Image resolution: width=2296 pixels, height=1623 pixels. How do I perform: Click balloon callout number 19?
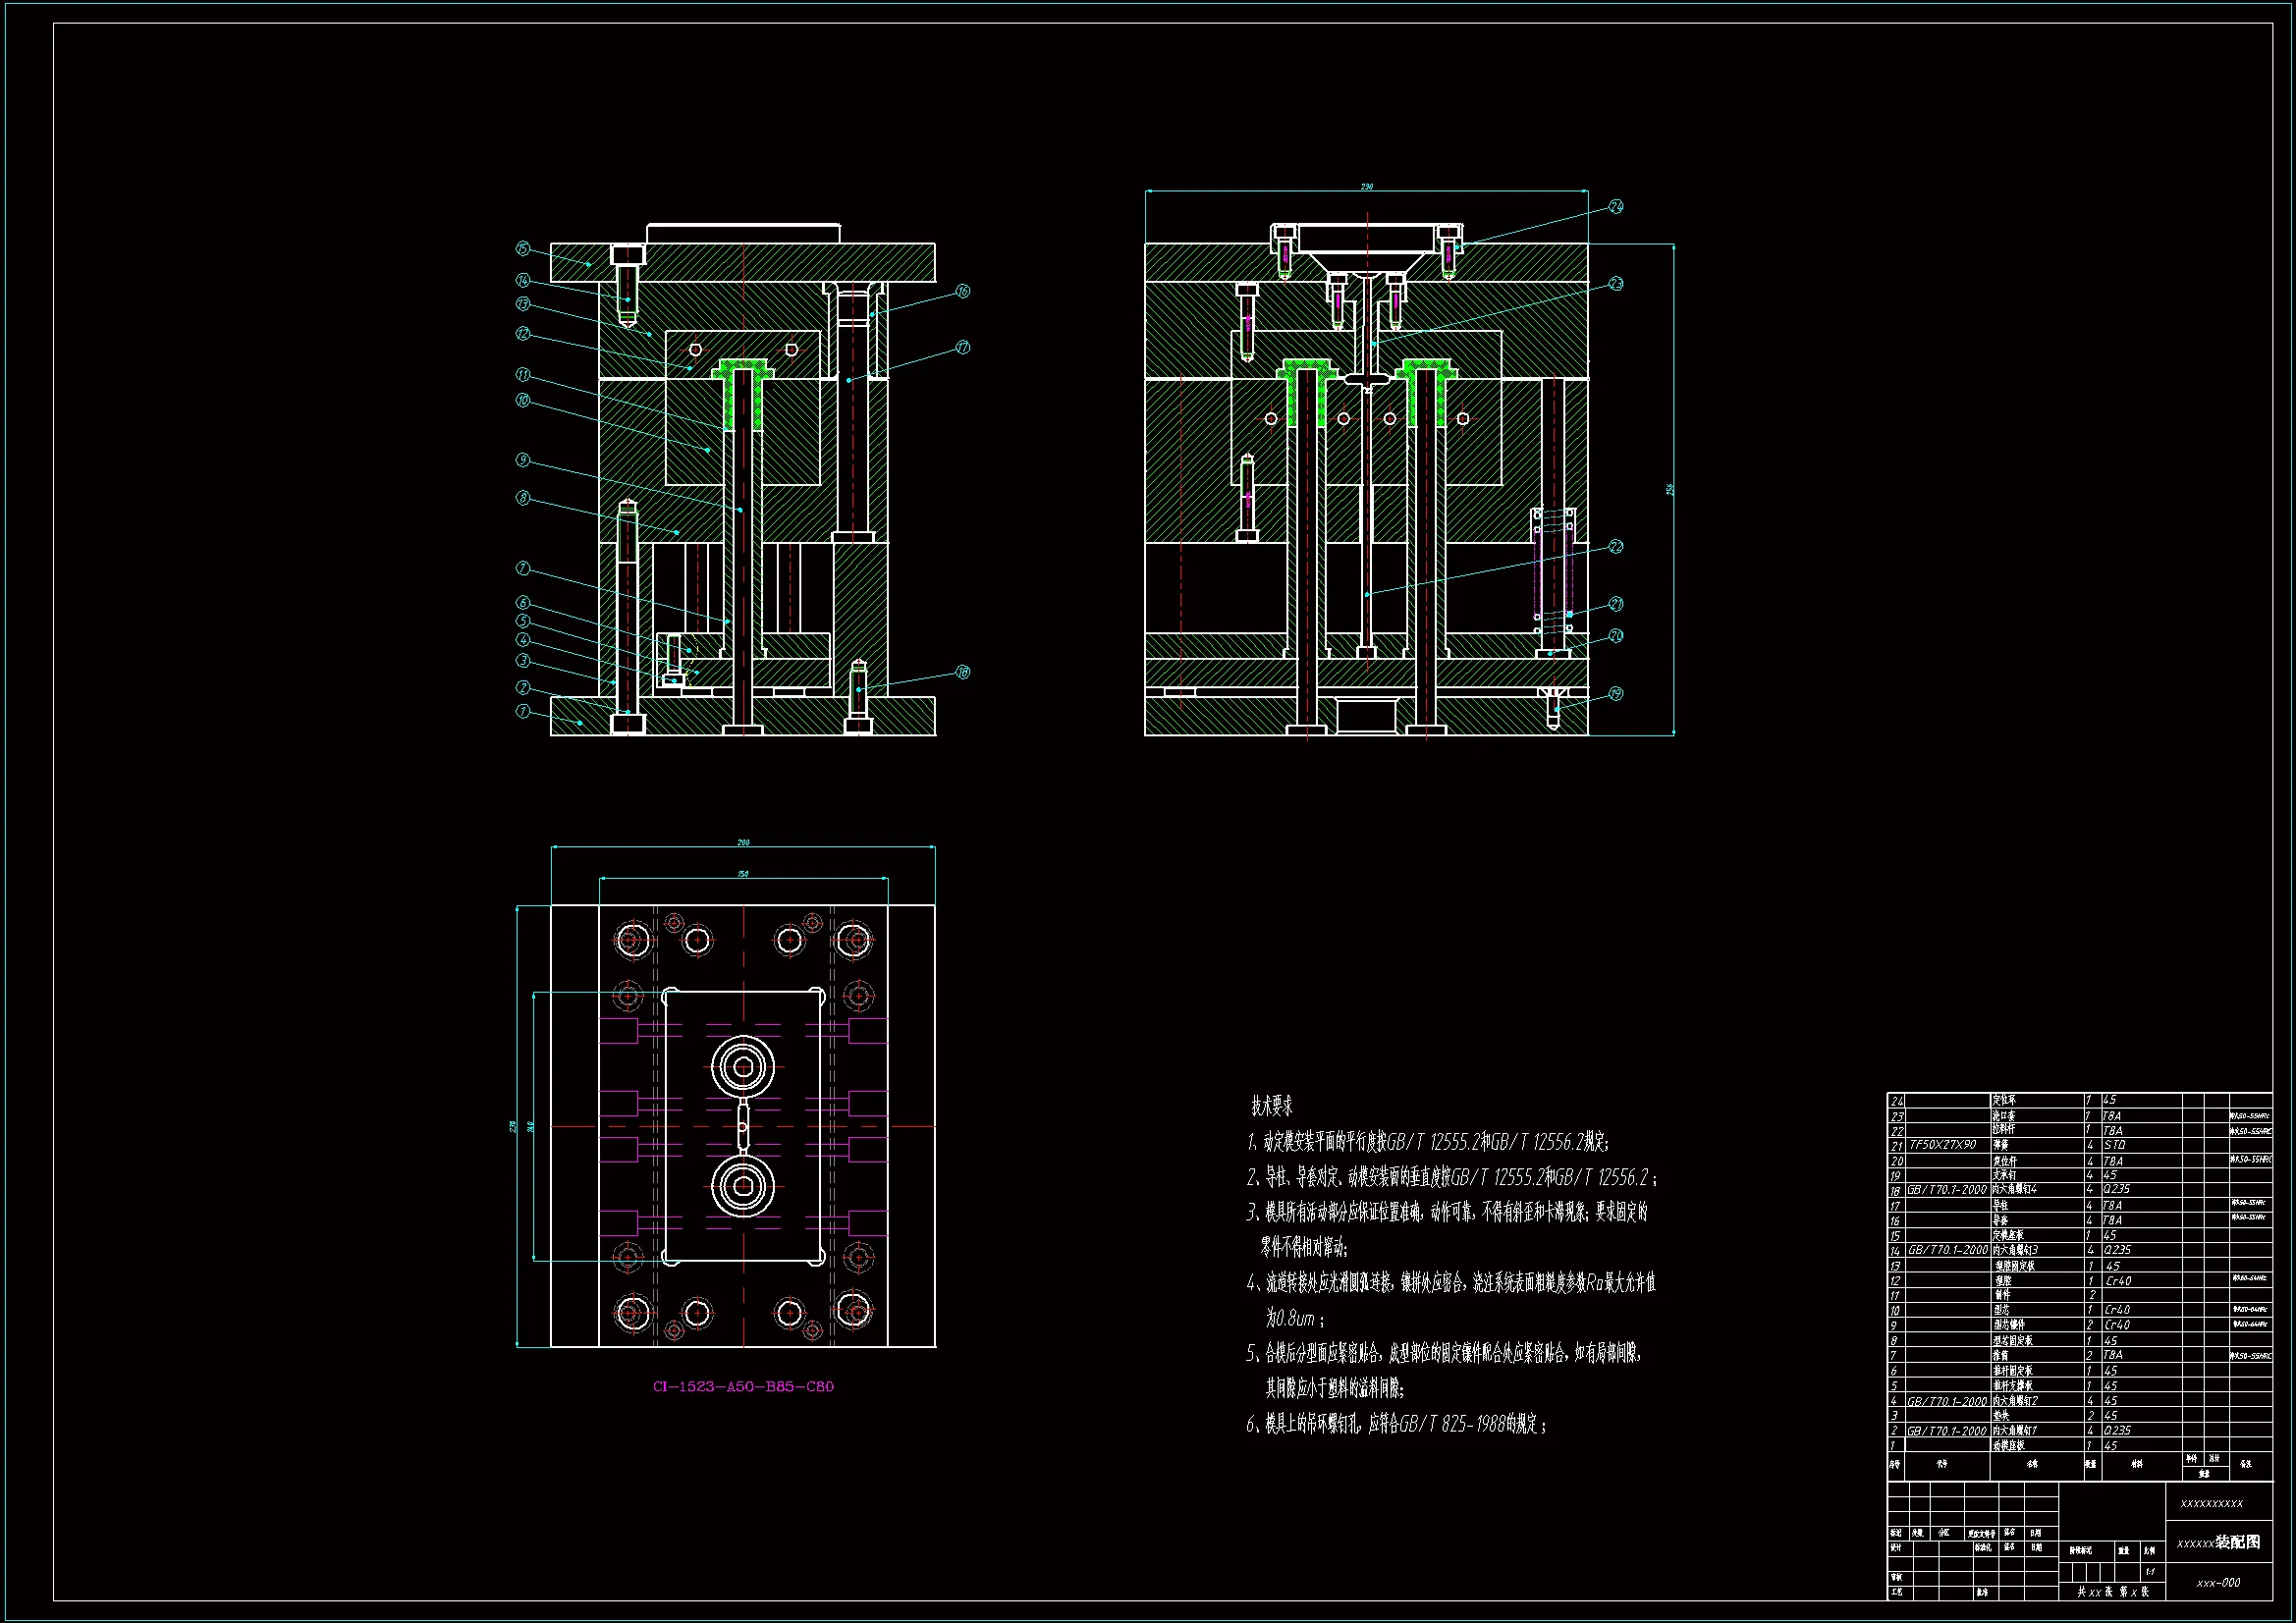pos(1616,693)
